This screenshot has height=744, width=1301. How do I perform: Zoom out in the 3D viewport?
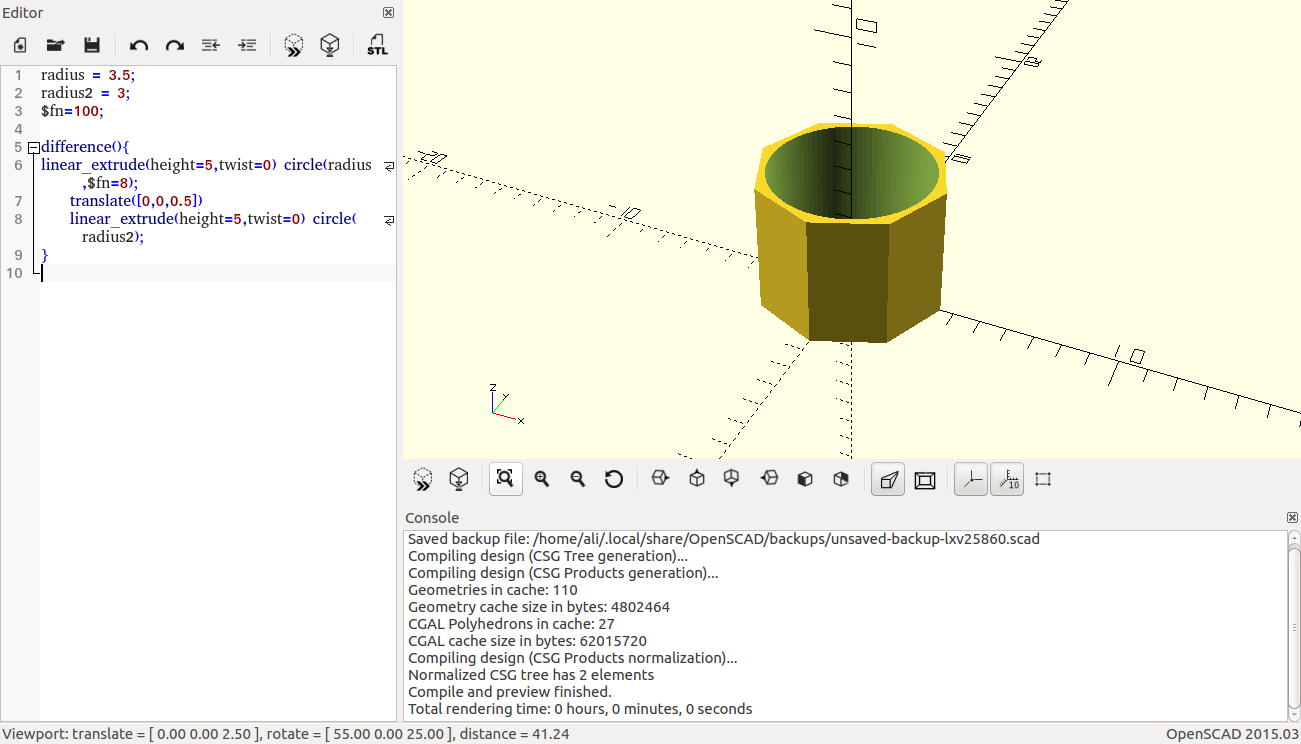click(x=577, y=479)
